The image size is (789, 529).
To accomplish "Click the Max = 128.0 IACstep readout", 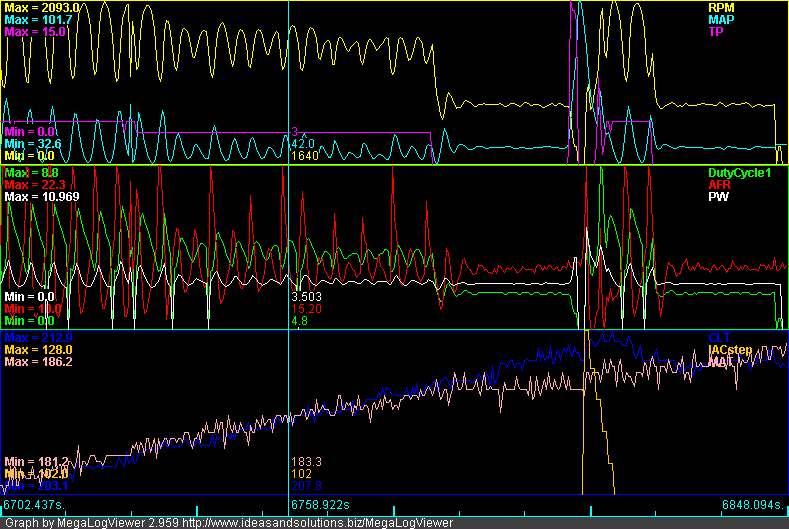I will (34, 349).
